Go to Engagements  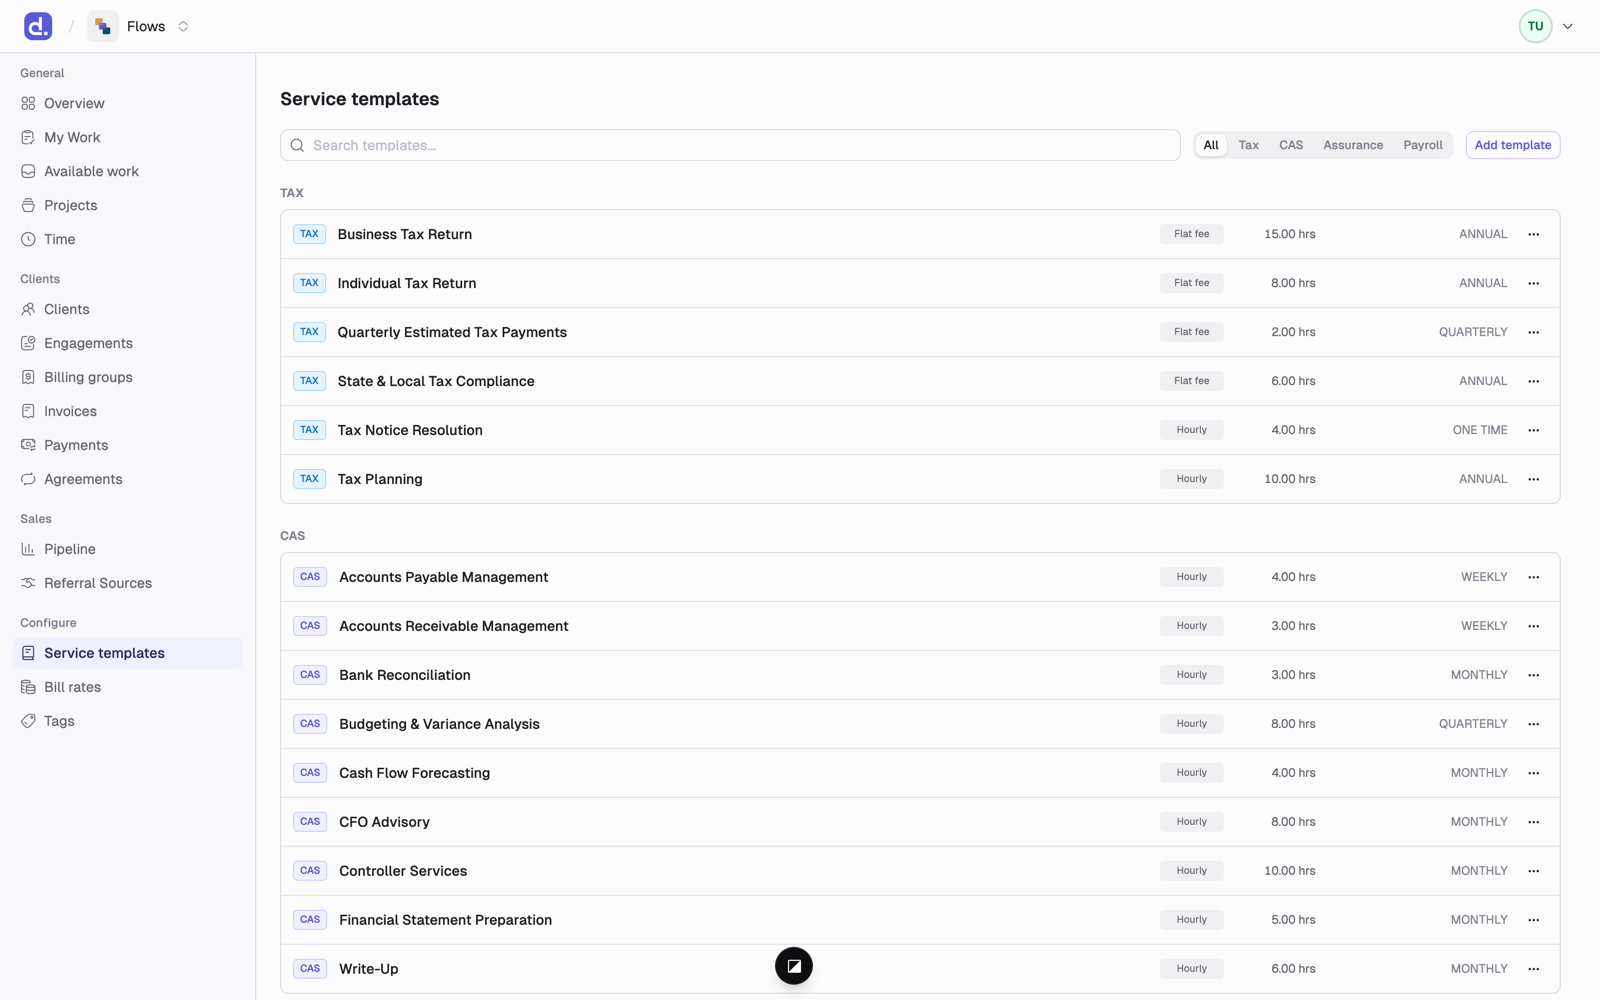(128, 343)
